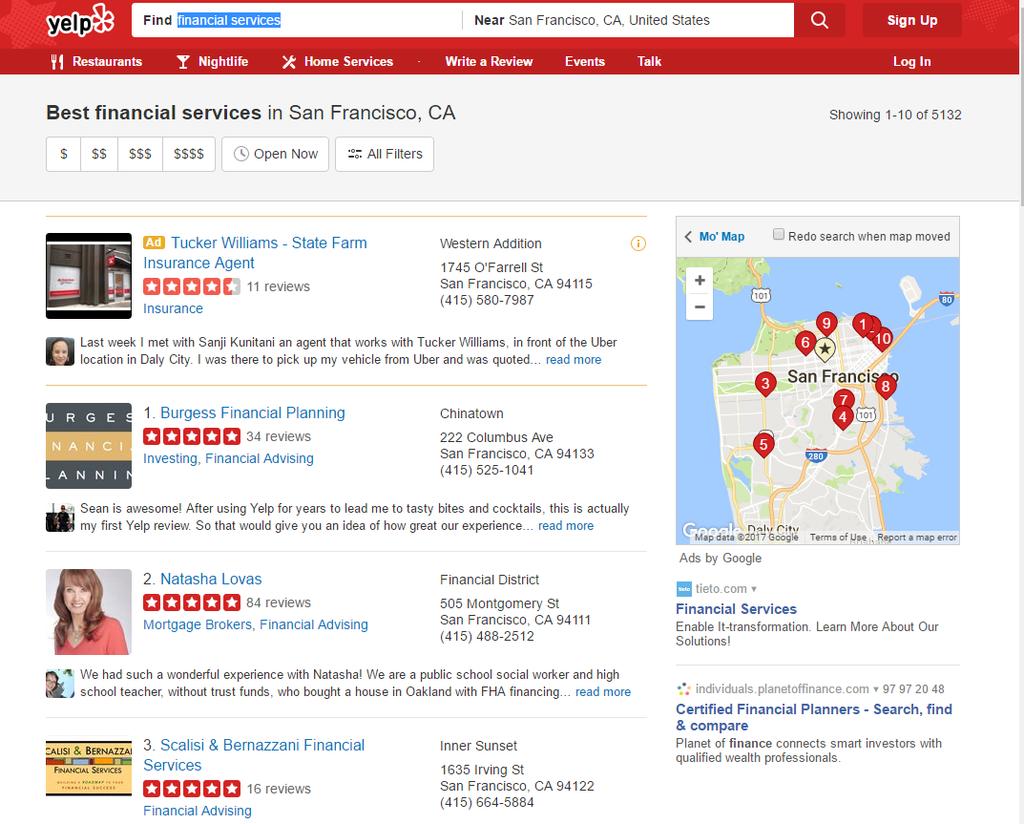1024x824 pixels.
Task: Click the Yelp logo
Action: (80, 21)
